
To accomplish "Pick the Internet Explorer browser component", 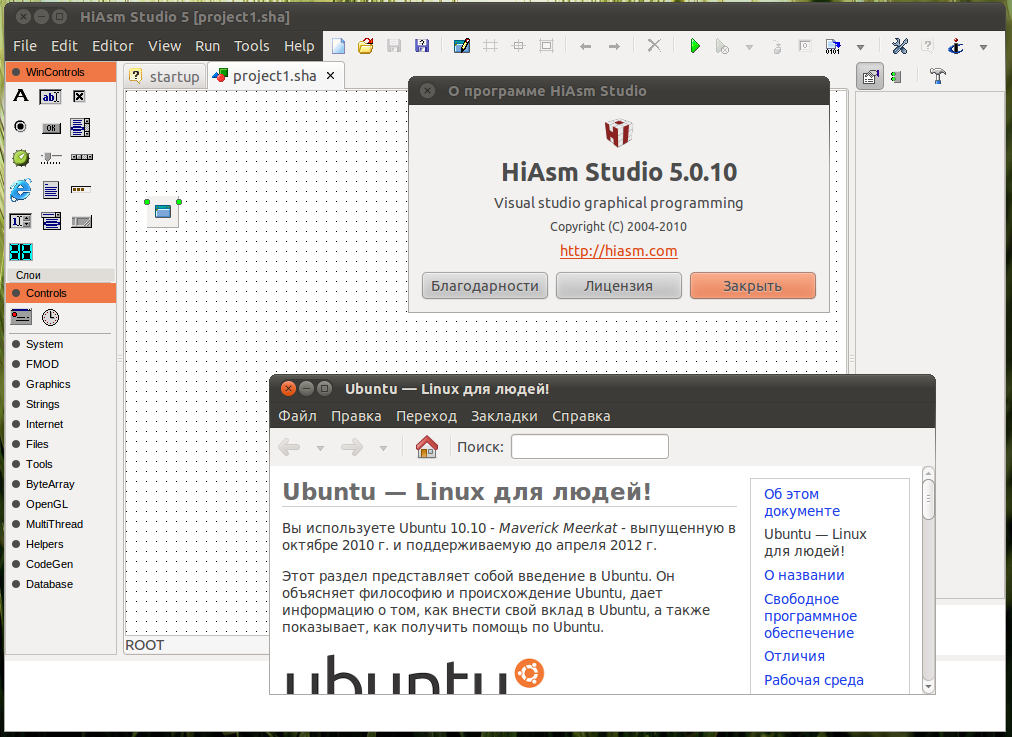I will point(20,190).
